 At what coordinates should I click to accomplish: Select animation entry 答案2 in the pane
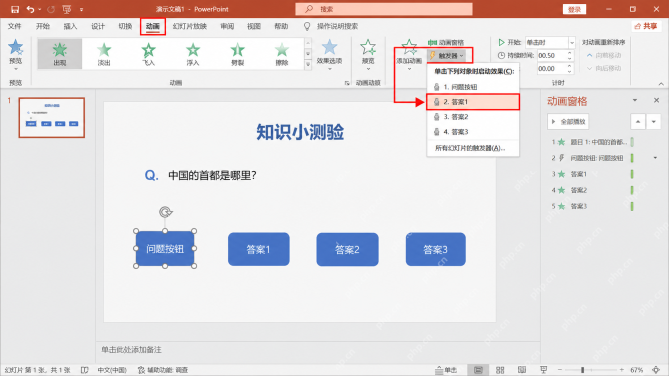pyautogui.click(x=592, y=190)
